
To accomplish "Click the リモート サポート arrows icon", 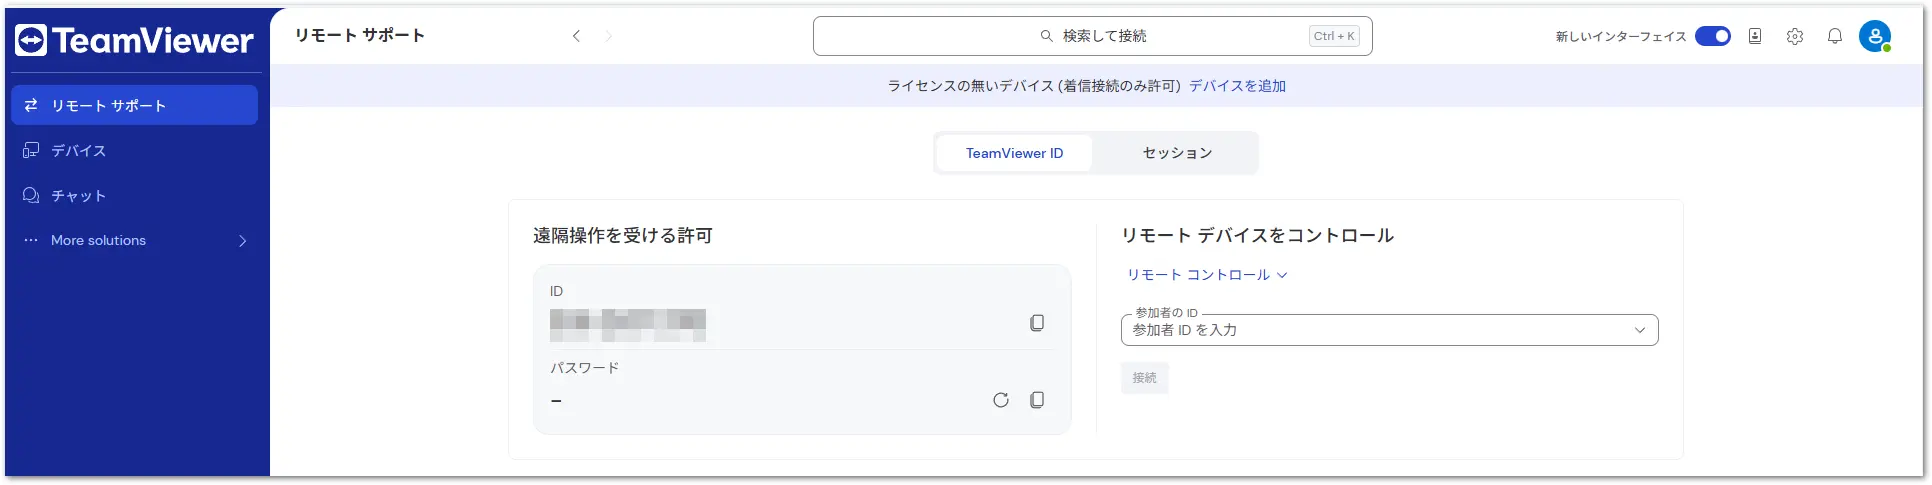I will point(31,105).
